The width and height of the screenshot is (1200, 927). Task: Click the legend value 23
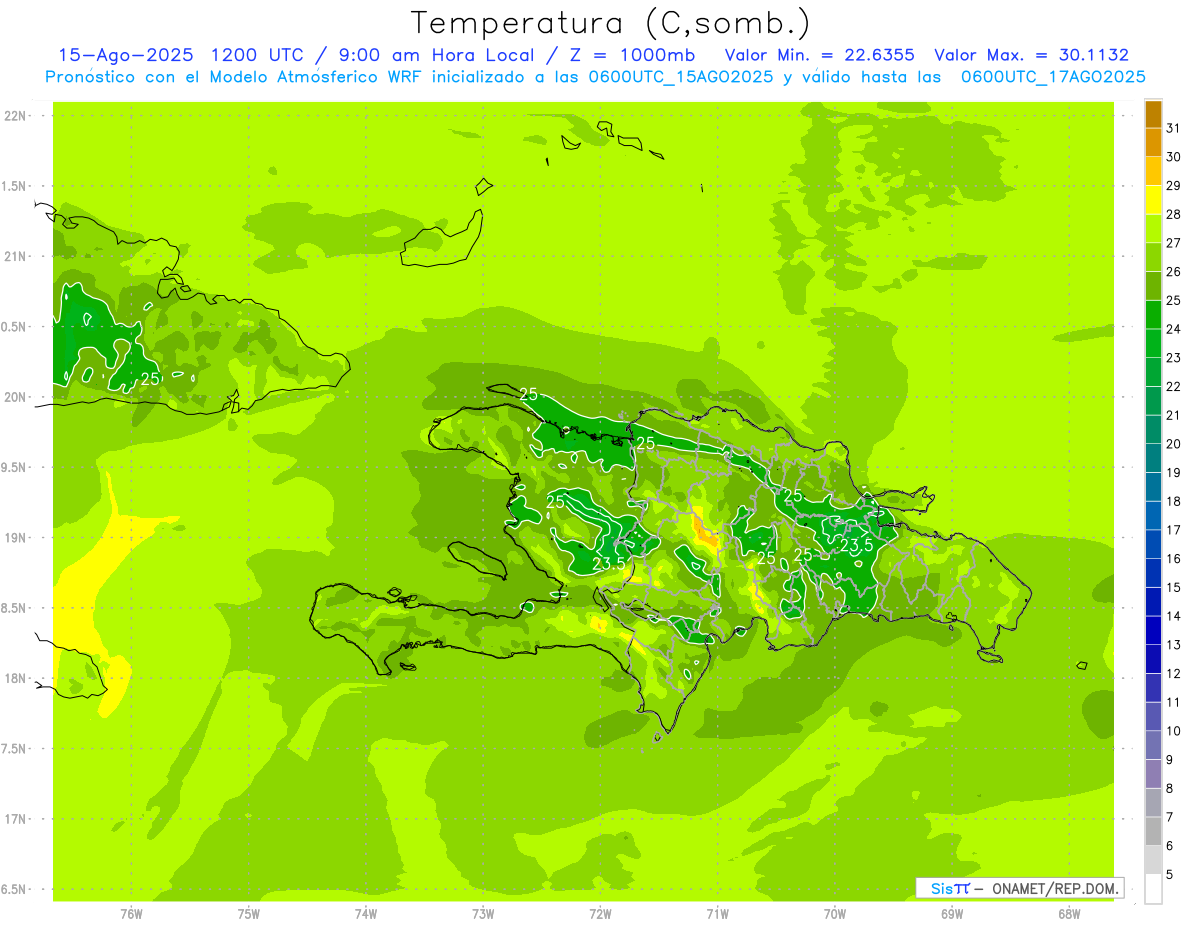coord(1174,358)
